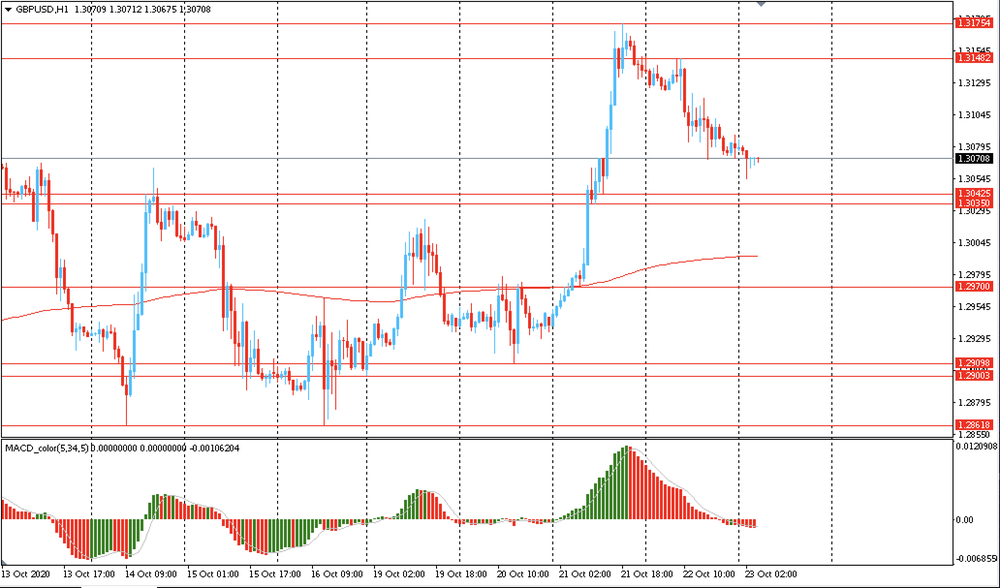Click the current price label 1.30708
The height and width of the screenshot is (588, 1000).
pos(973,158)
